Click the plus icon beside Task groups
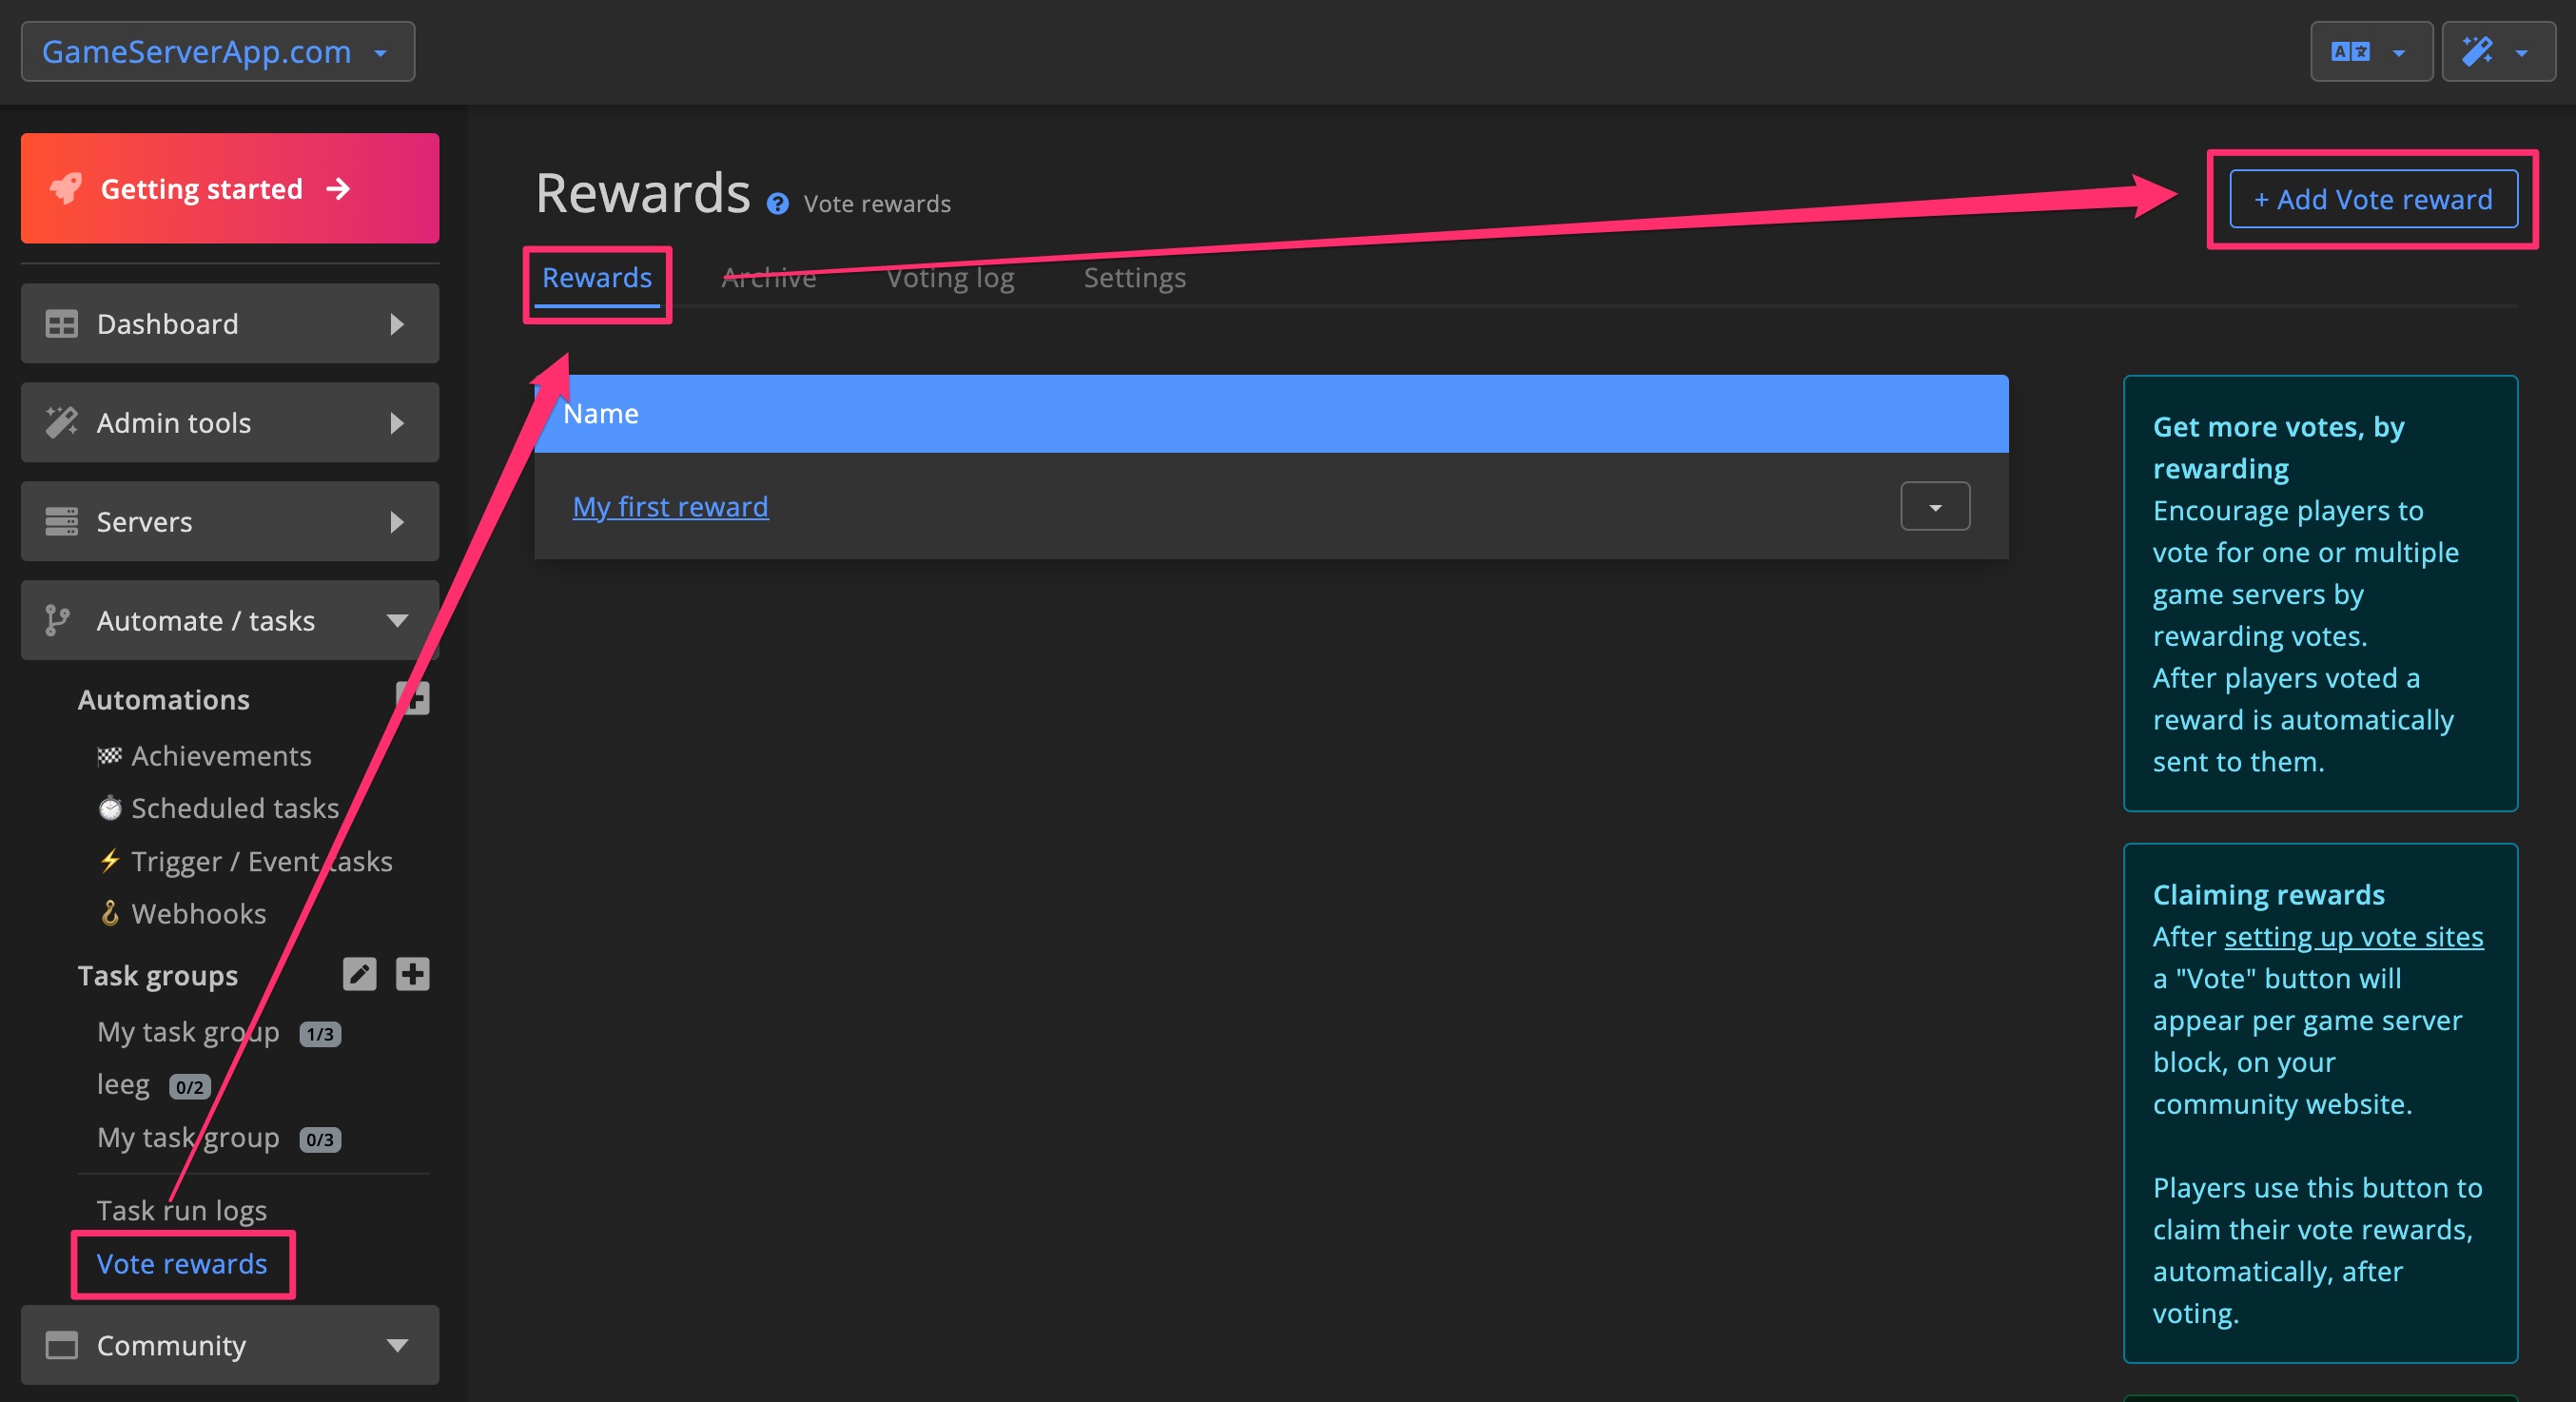Image resolution: width=2576 pixels, height=1402 pixels. click(x=412, y=975)
